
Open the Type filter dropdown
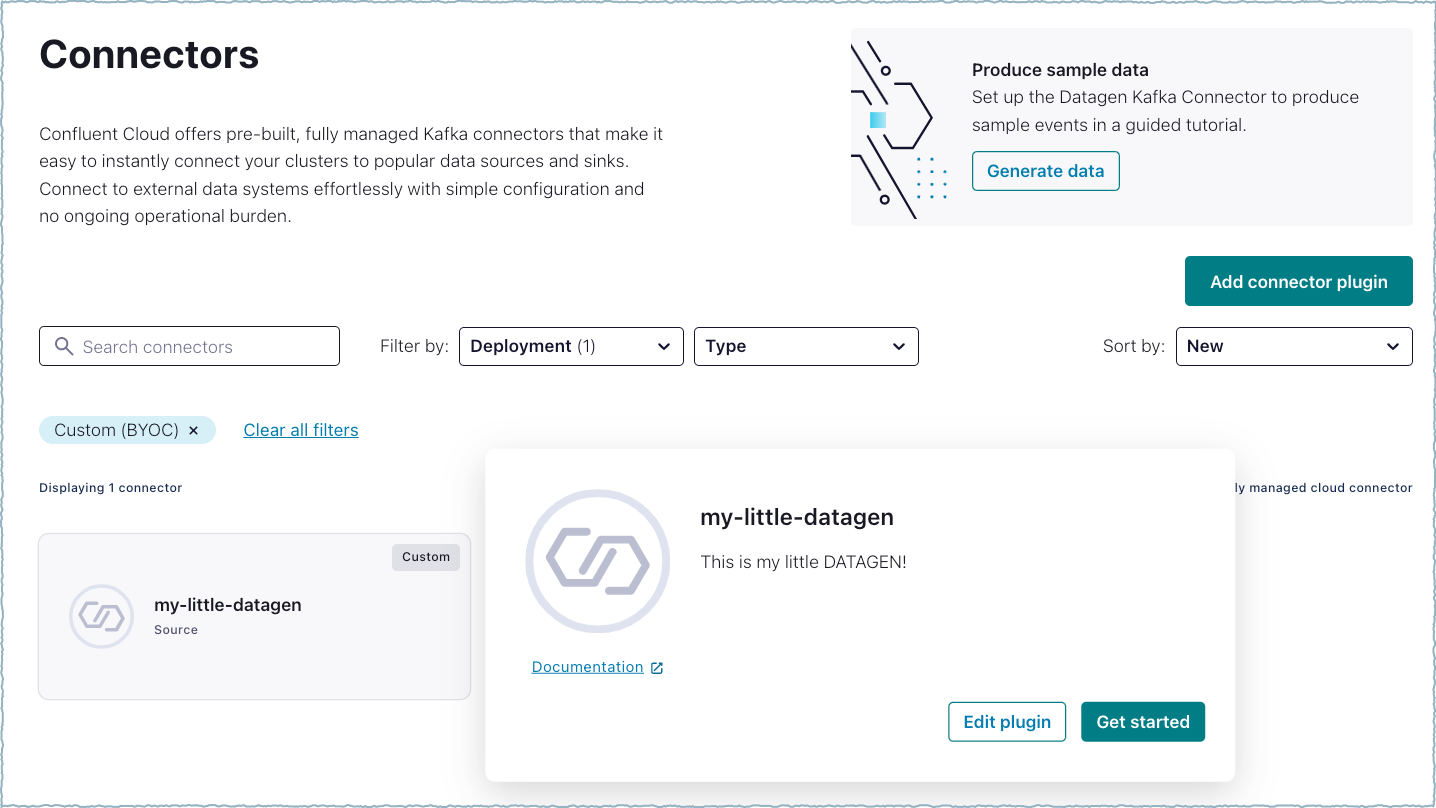(805, 347)
